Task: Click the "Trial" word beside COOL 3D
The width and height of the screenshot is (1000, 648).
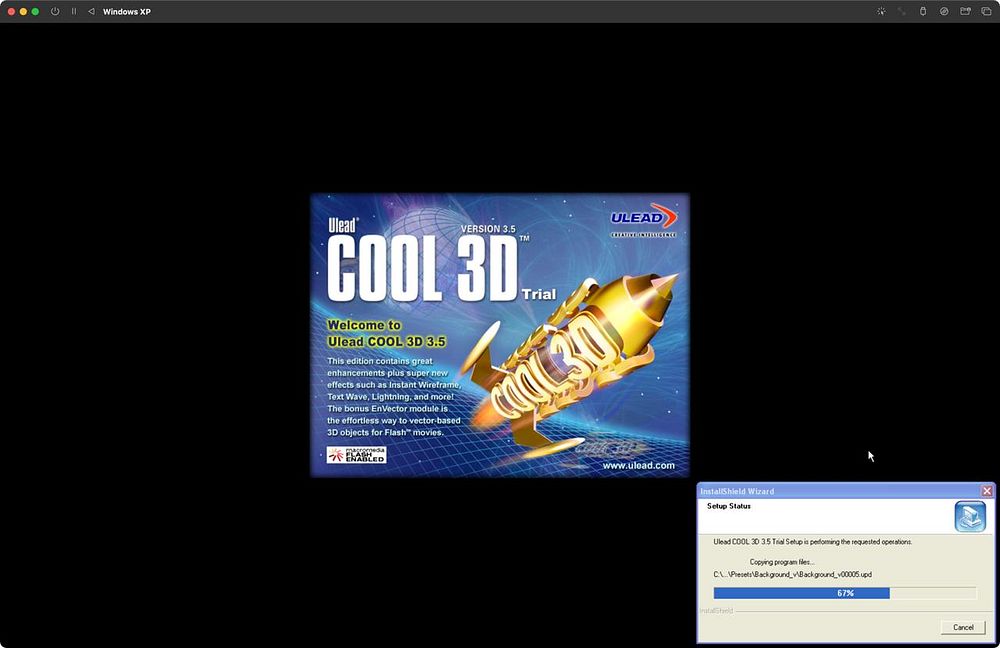Action: (539, 294)
